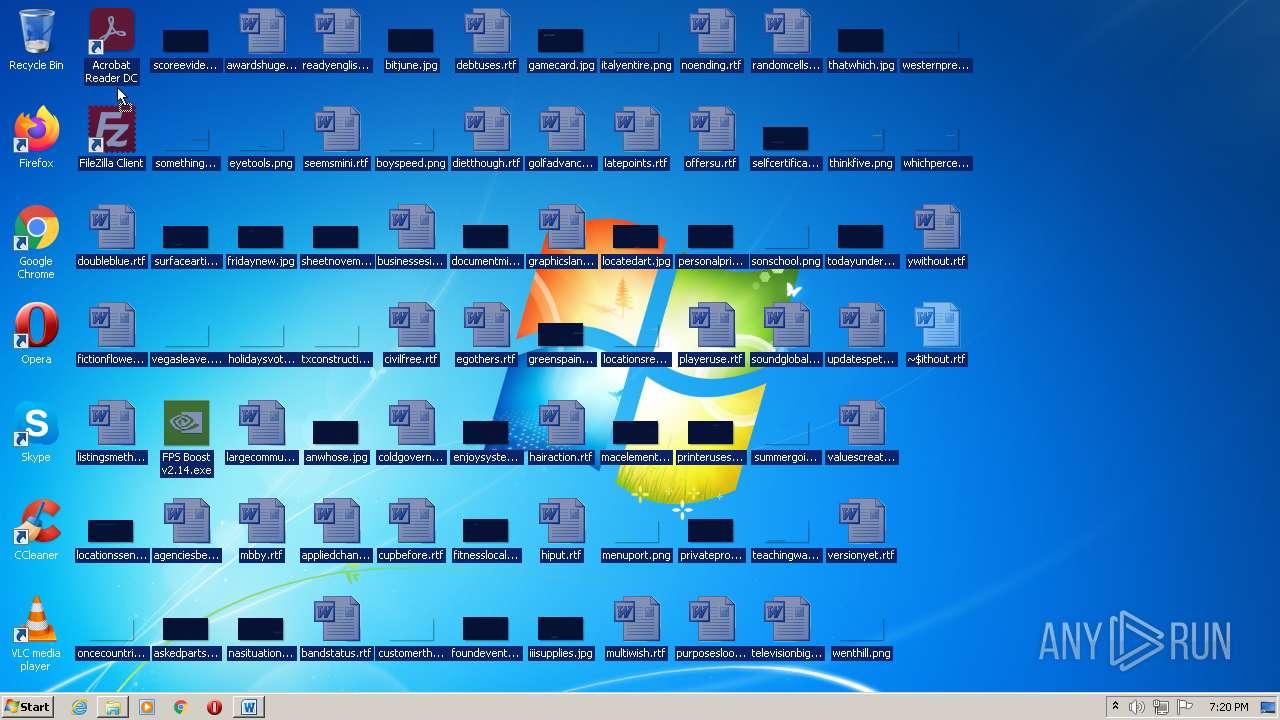Click the Opera taskbar icon
Viewport: 1280px width, 720px height.
[x=214, y=707]
